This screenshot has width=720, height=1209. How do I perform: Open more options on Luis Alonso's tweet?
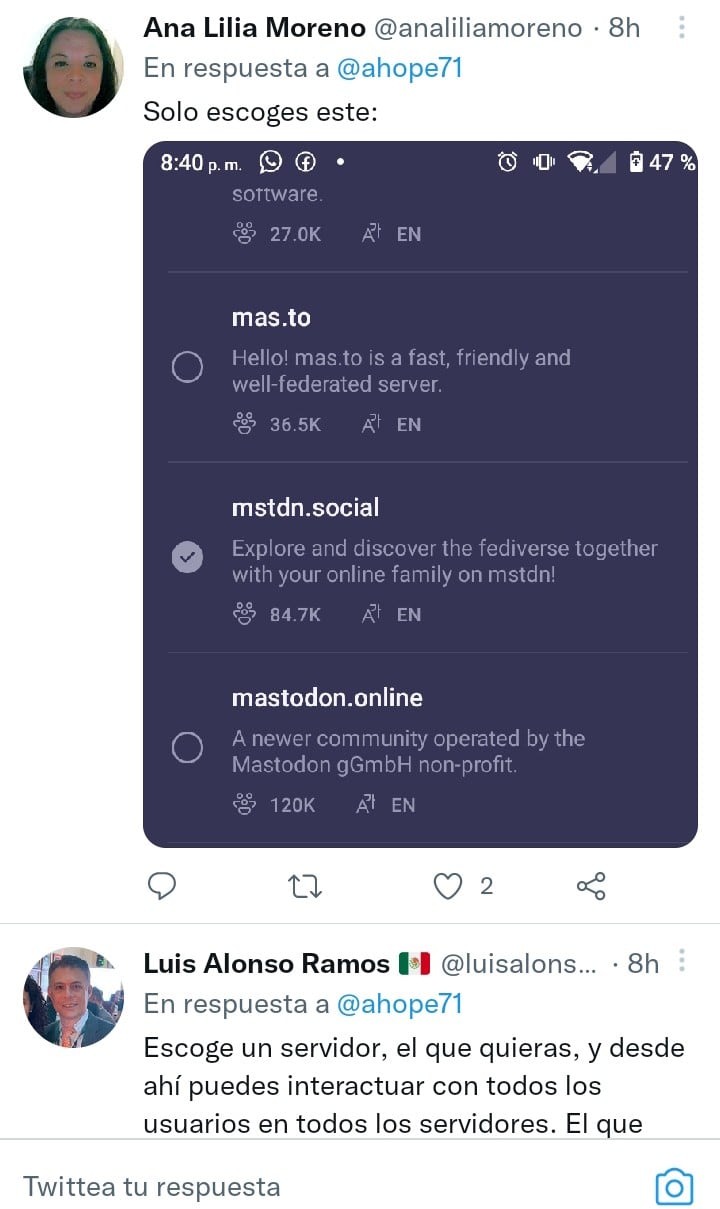point(682,962)
